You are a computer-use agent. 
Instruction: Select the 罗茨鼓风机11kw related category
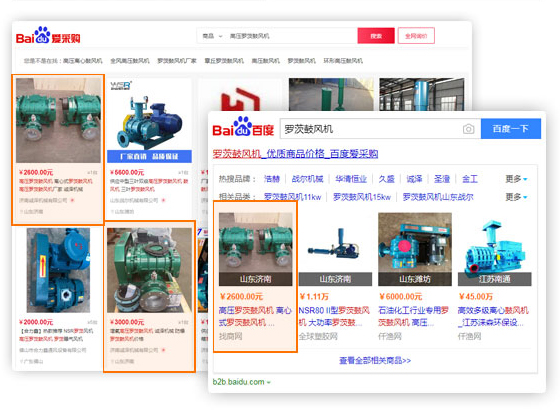coord(292,197)
